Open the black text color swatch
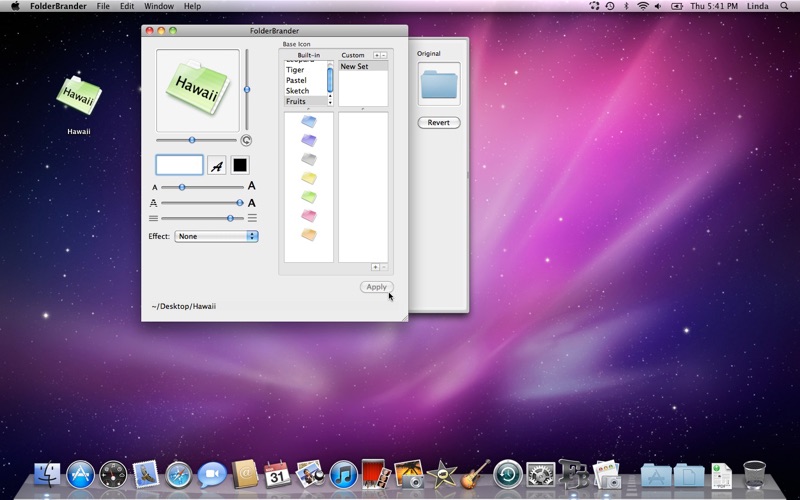Viewport: 800px width, 500px height. (x=240, y=166)
